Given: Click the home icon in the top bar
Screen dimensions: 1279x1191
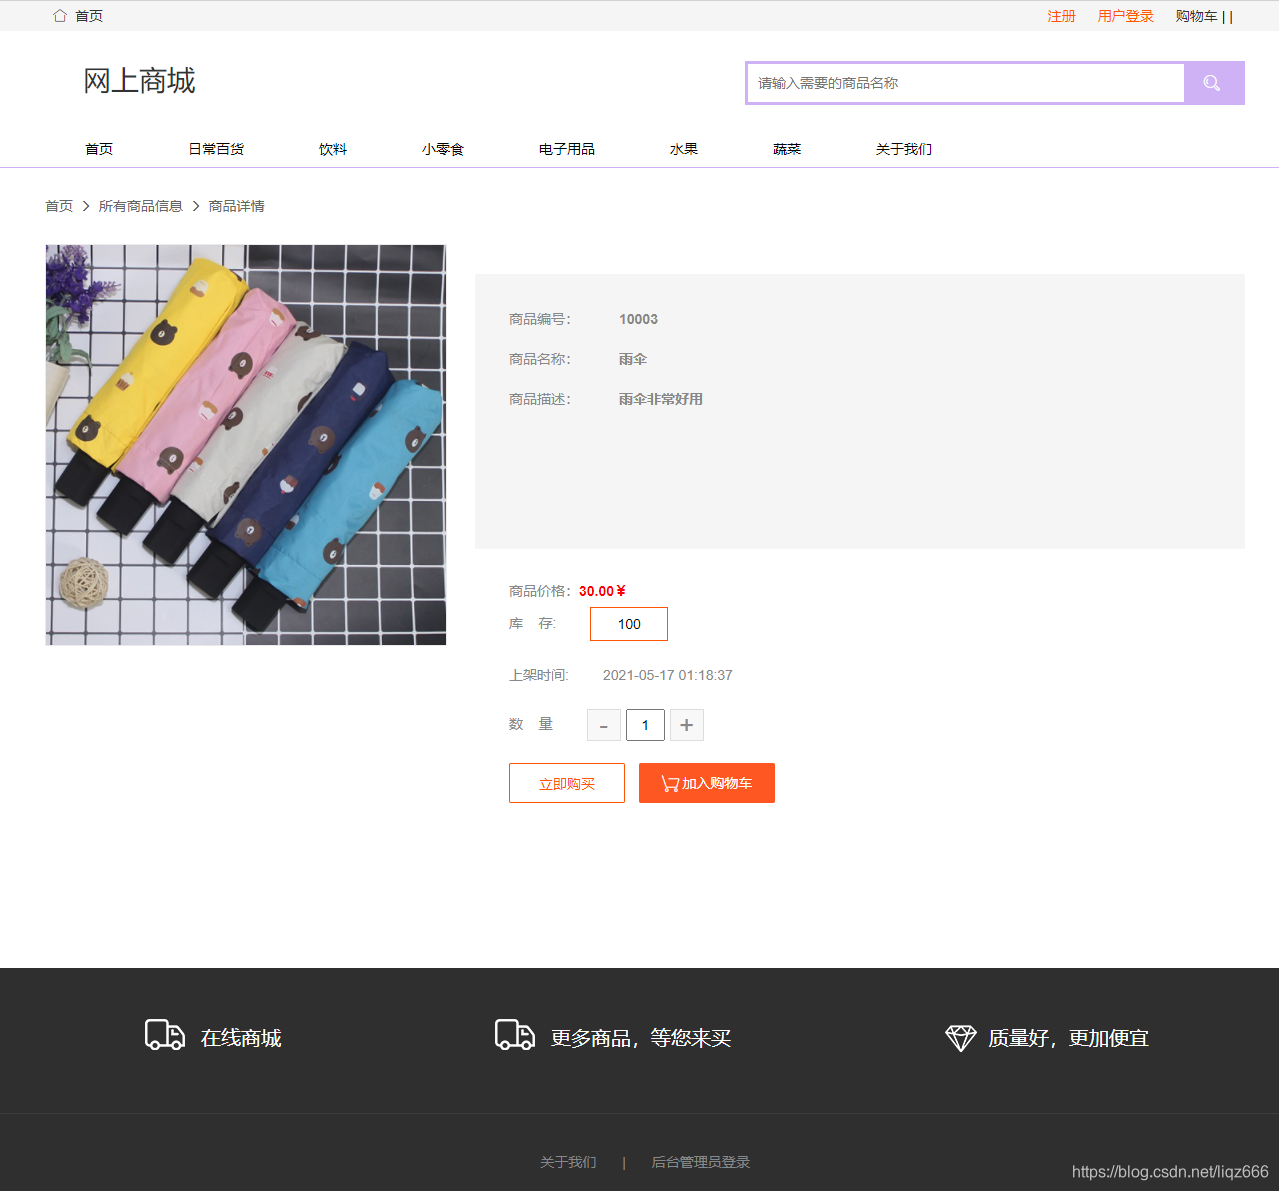Looking at the screenshot, I should pos(59,15).
